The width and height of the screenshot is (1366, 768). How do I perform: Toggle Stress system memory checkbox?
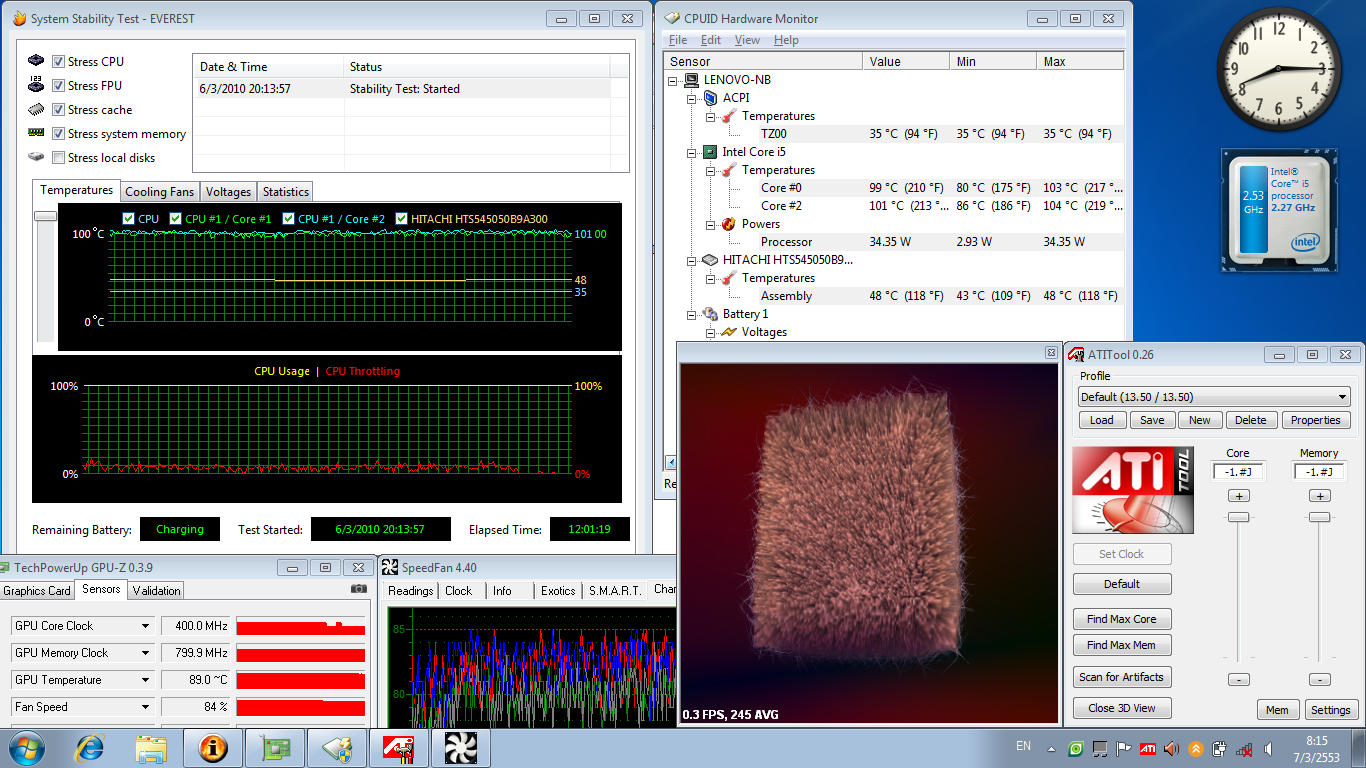[58, 134]
